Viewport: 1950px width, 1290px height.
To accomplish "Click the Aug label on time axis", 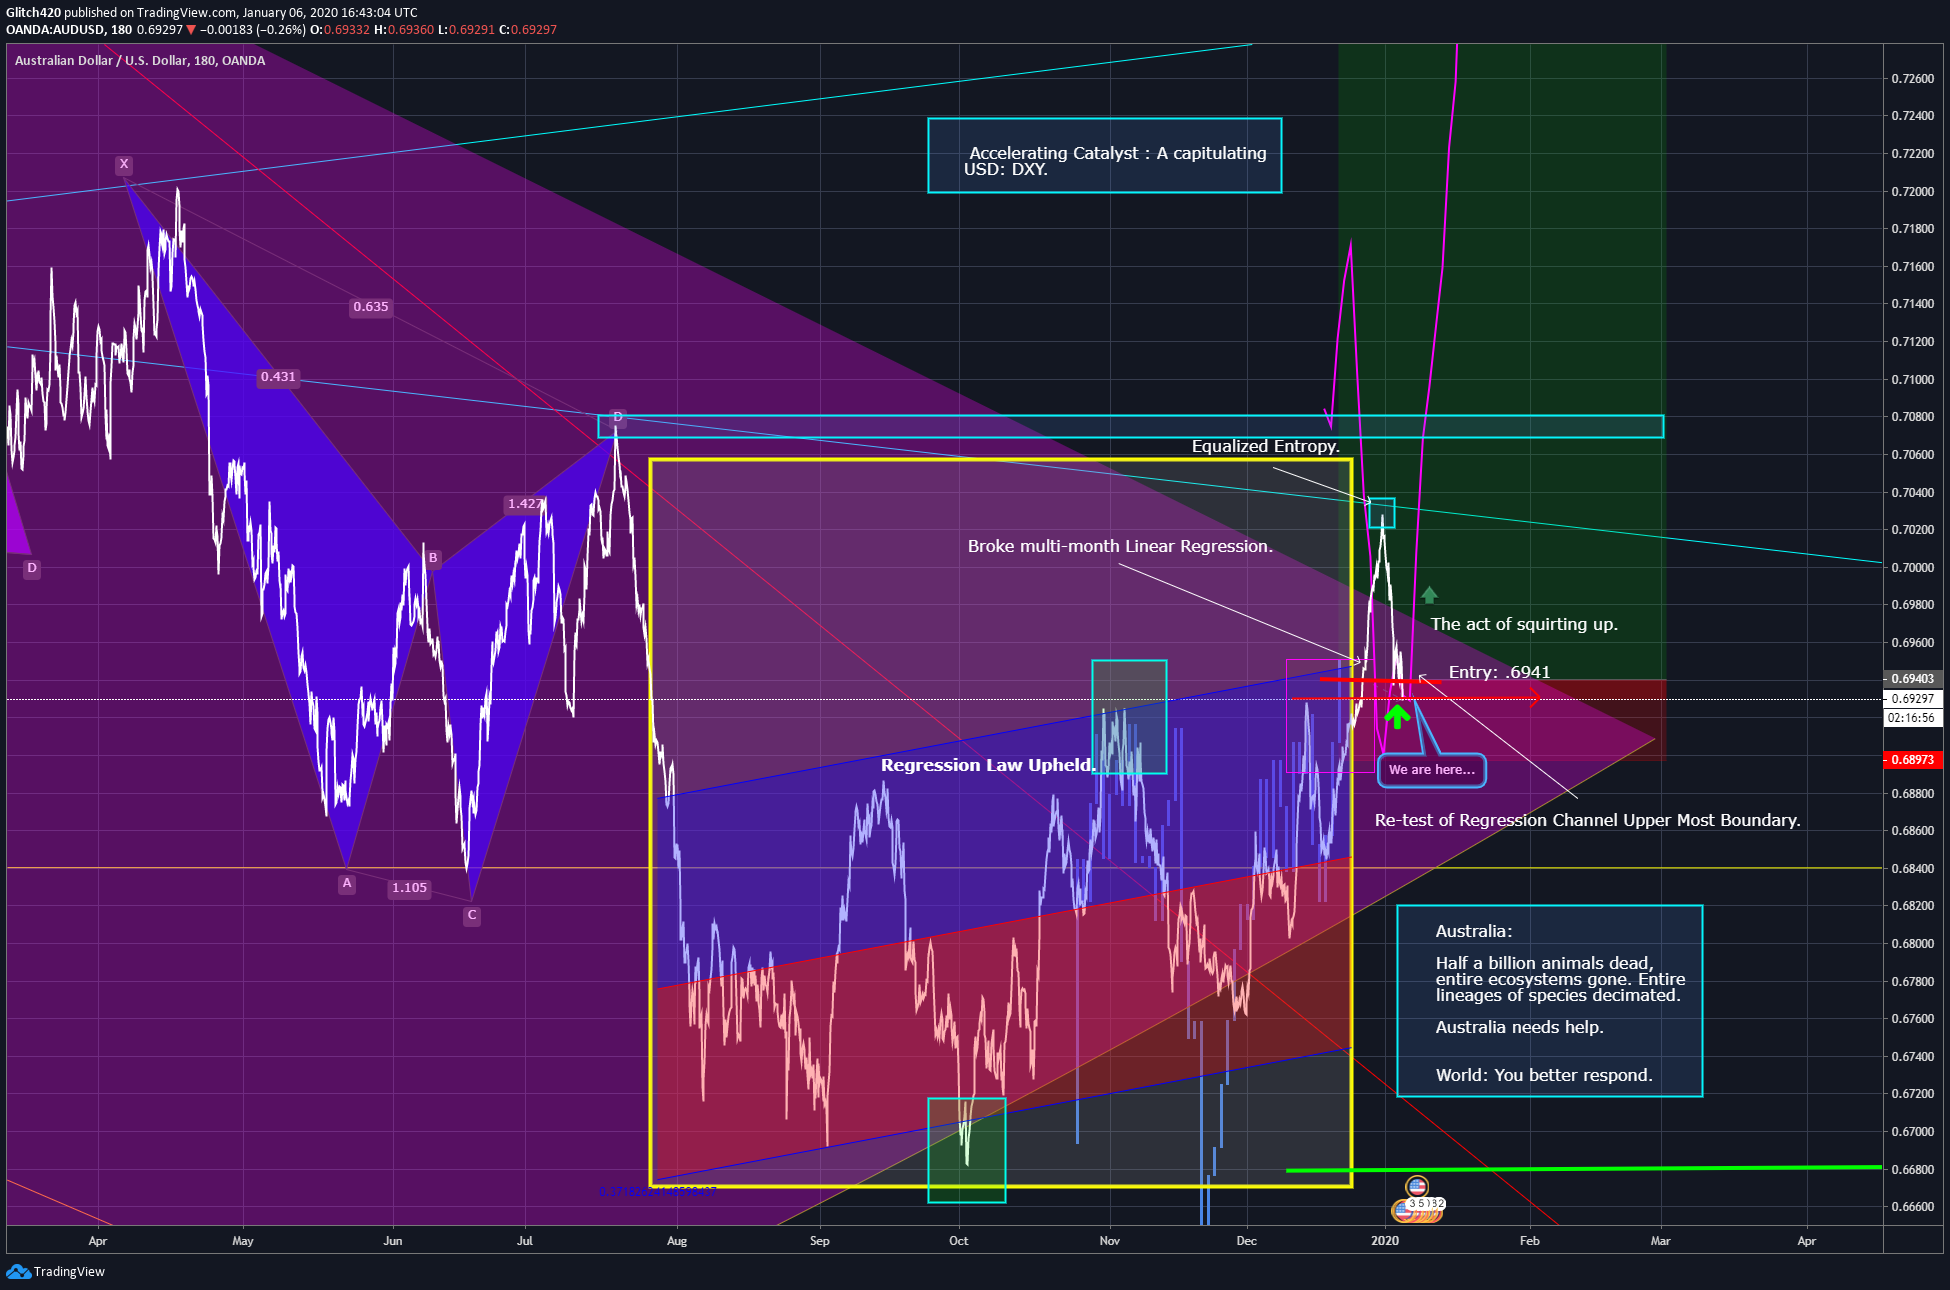I will pyautogui.click(x=677, y=1241).
